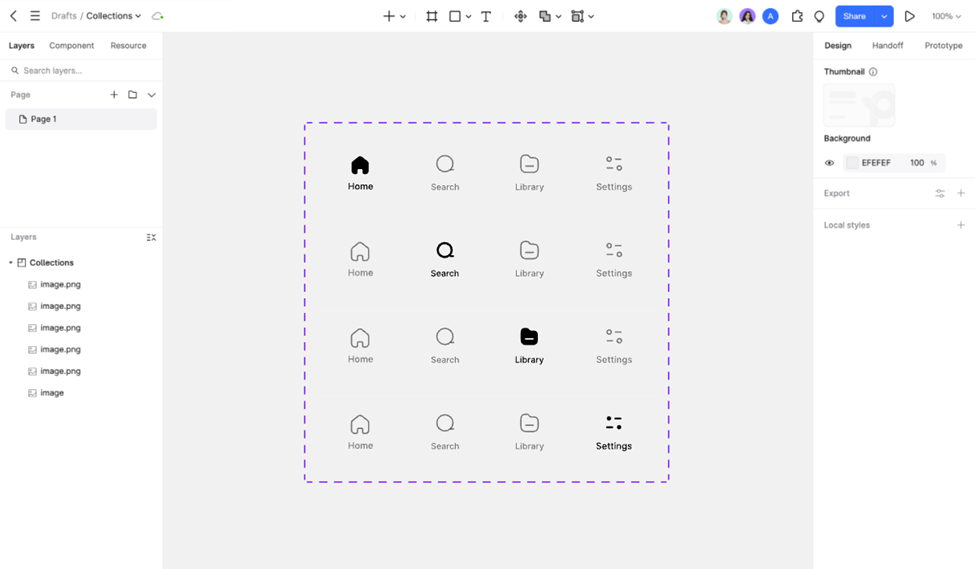Edit the EFEFEF hex color value
975x569 pixels.
click(876, 163)
